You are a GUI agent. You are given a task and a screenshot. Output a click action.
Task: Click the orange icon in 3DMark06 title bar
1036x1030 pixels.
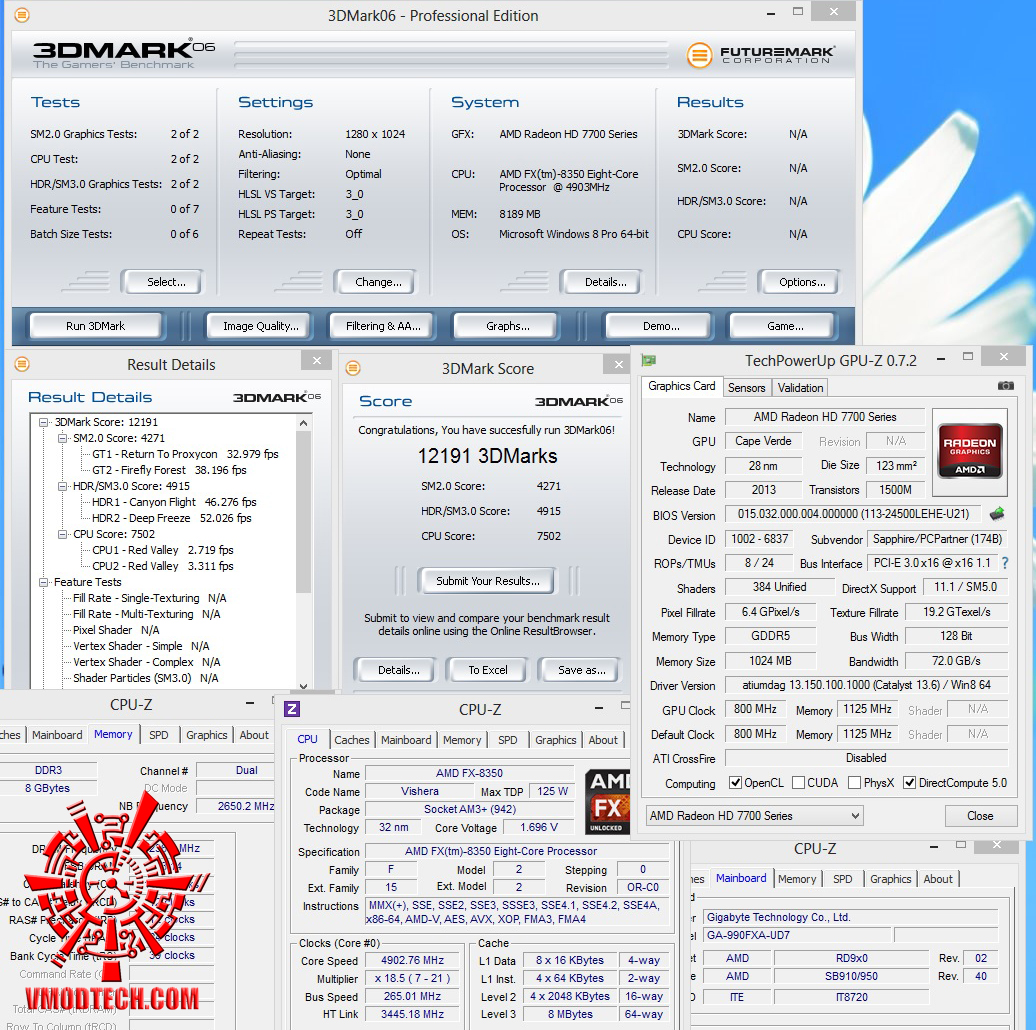22,15
